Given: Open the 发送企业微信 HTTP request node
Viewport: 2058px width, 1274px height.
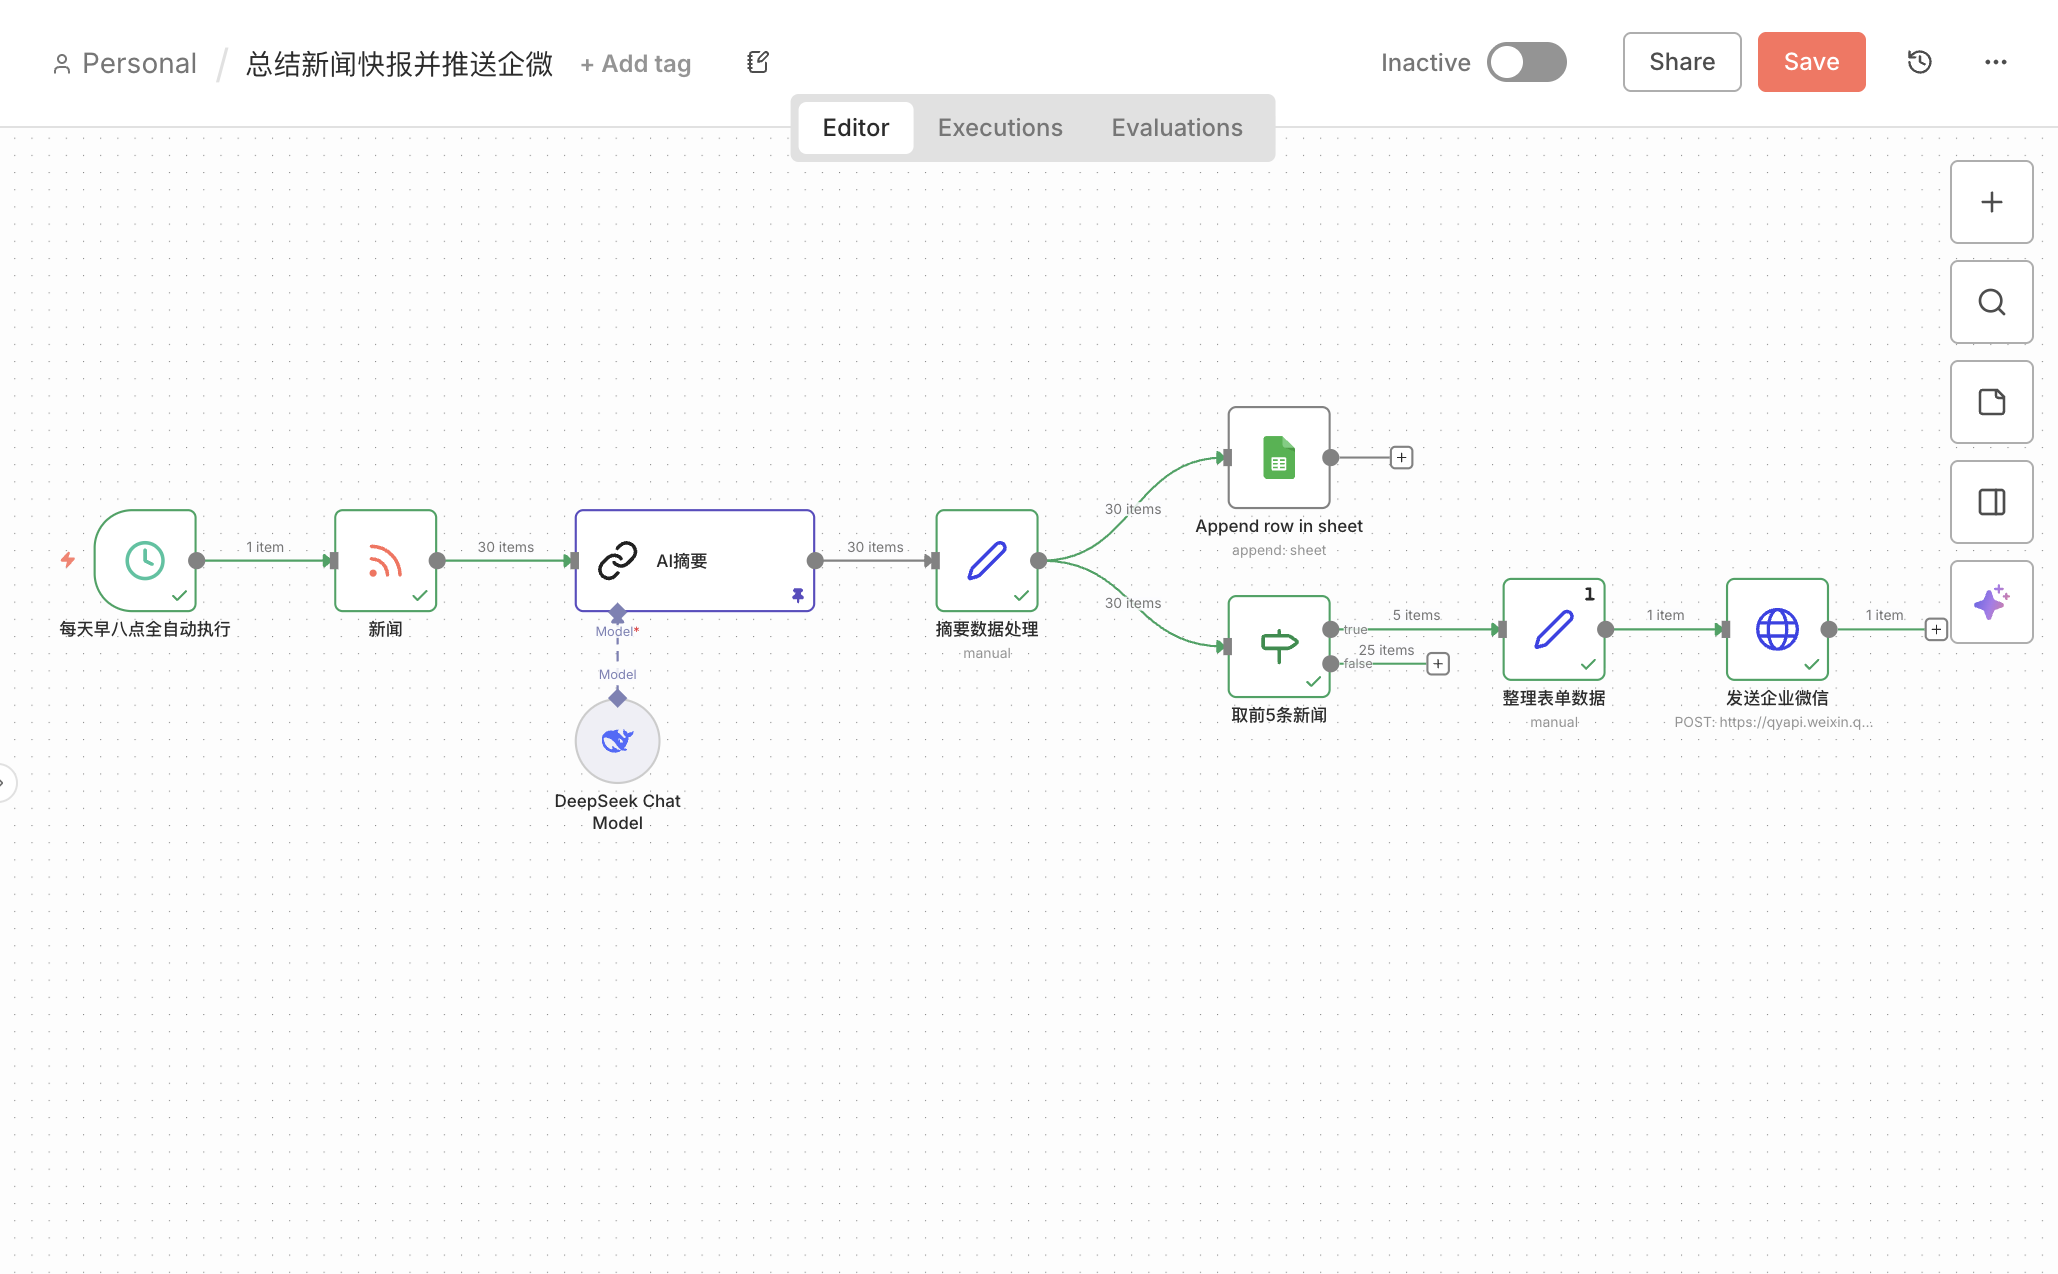Looking at the screenshot, I should [1776, 629].
